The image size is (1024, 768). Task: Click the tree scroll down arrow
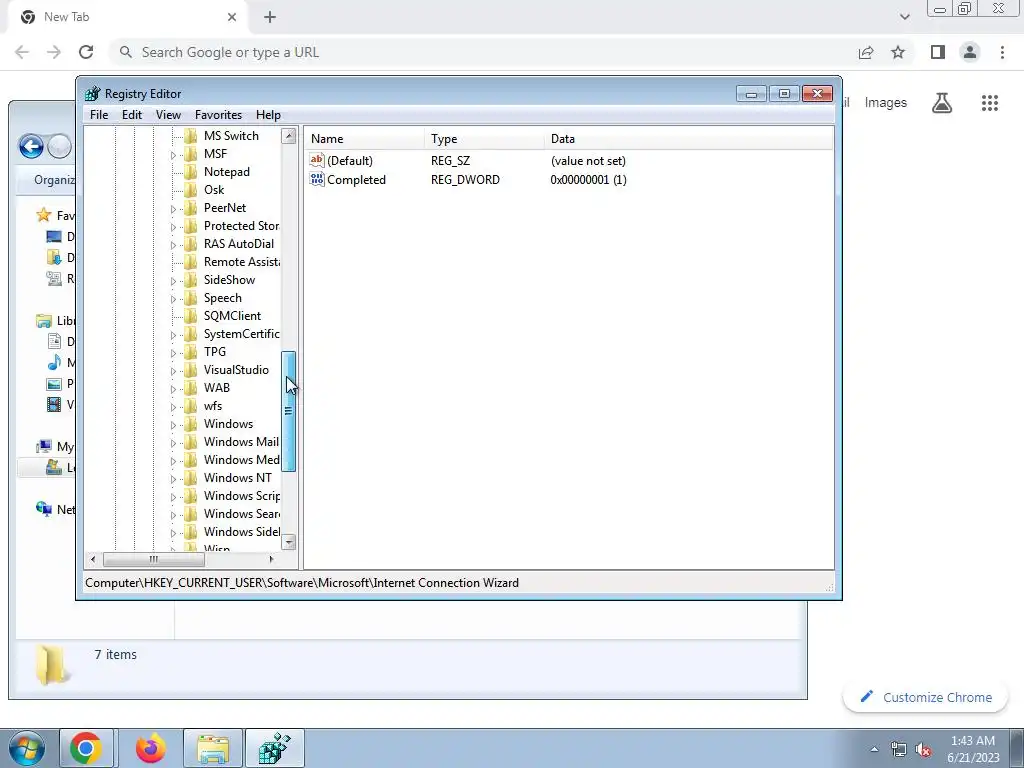pos(288,542)
